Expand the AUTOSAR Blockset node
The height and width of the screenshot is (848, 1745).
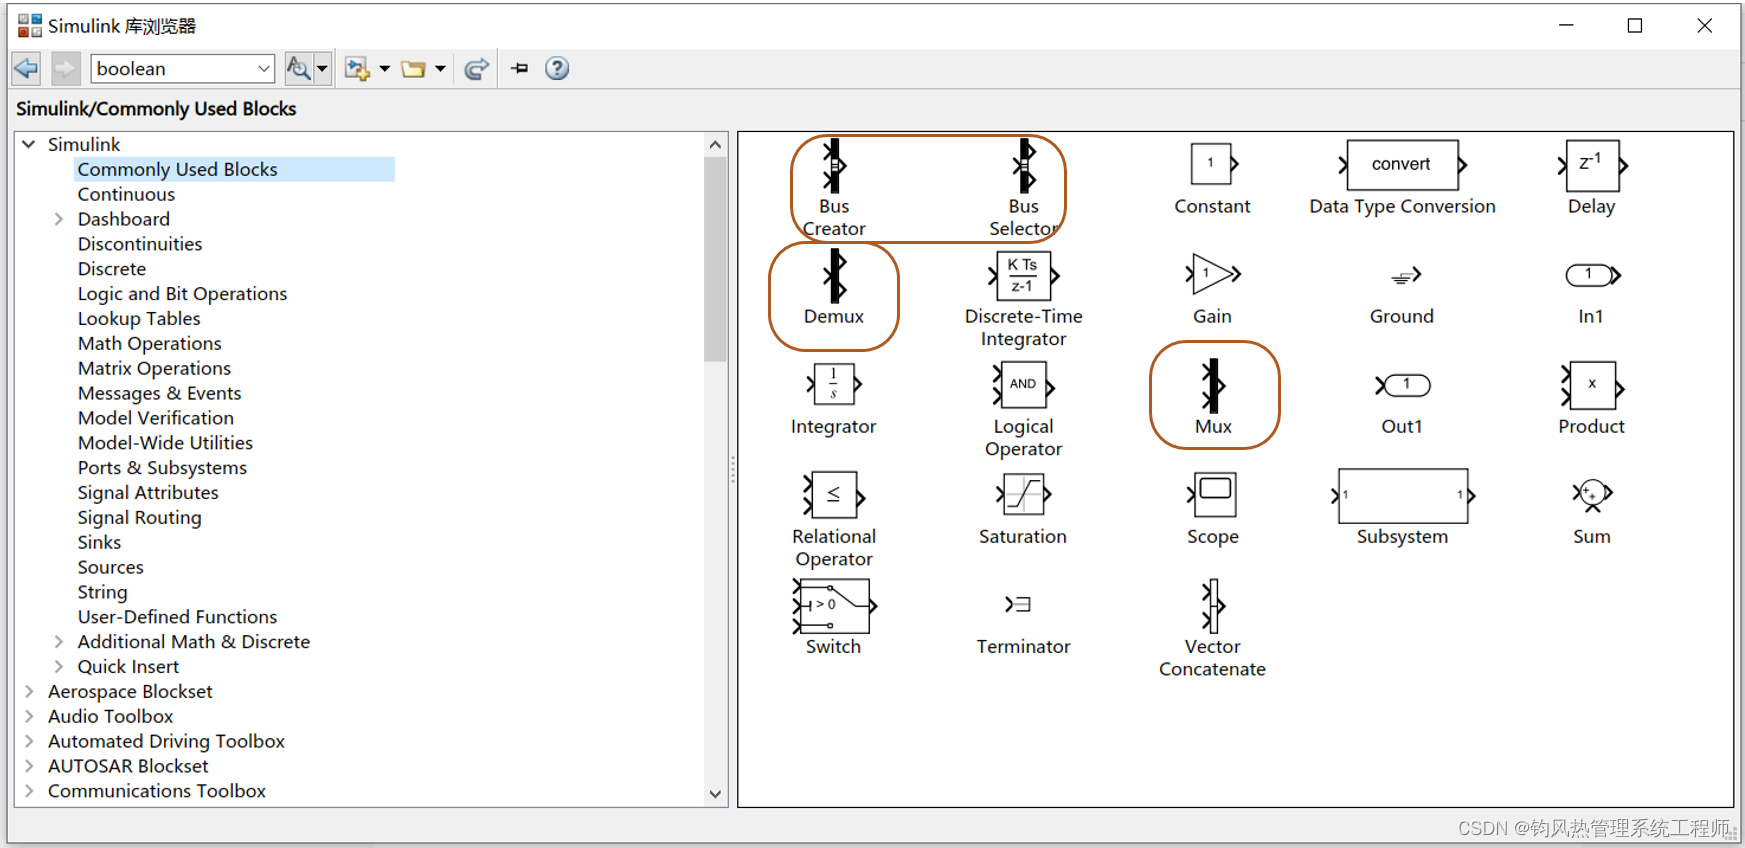click(29, 766)
